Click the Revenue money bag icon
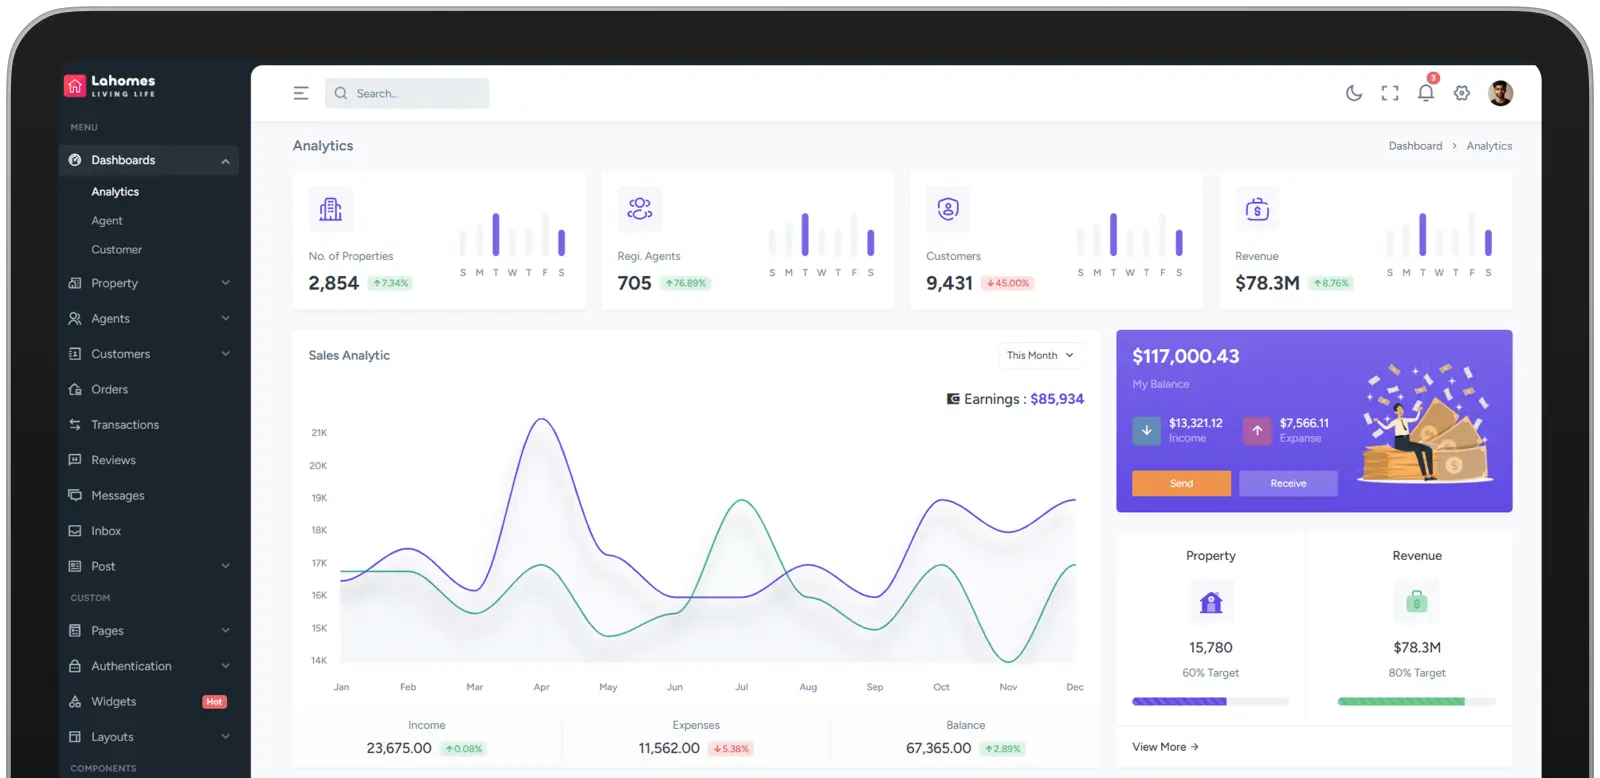1600x778 pixels. coord(1257,209)
